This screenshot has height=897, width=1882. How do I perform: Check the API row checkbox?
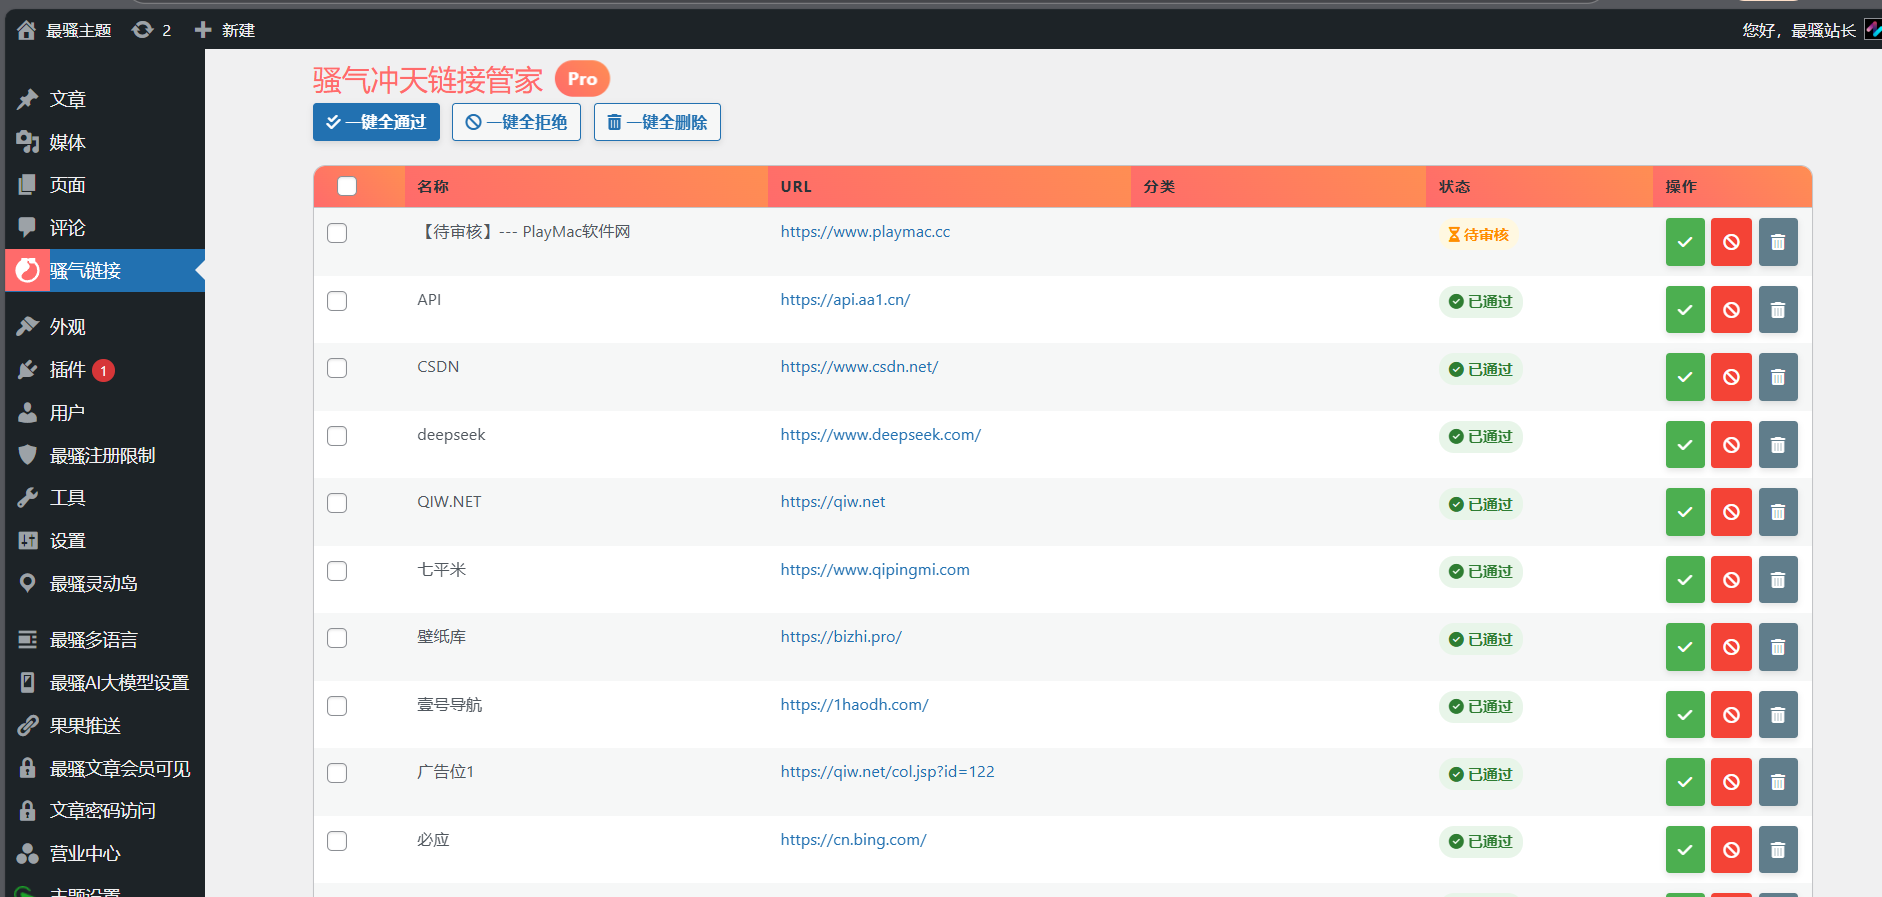coord(337,301)
